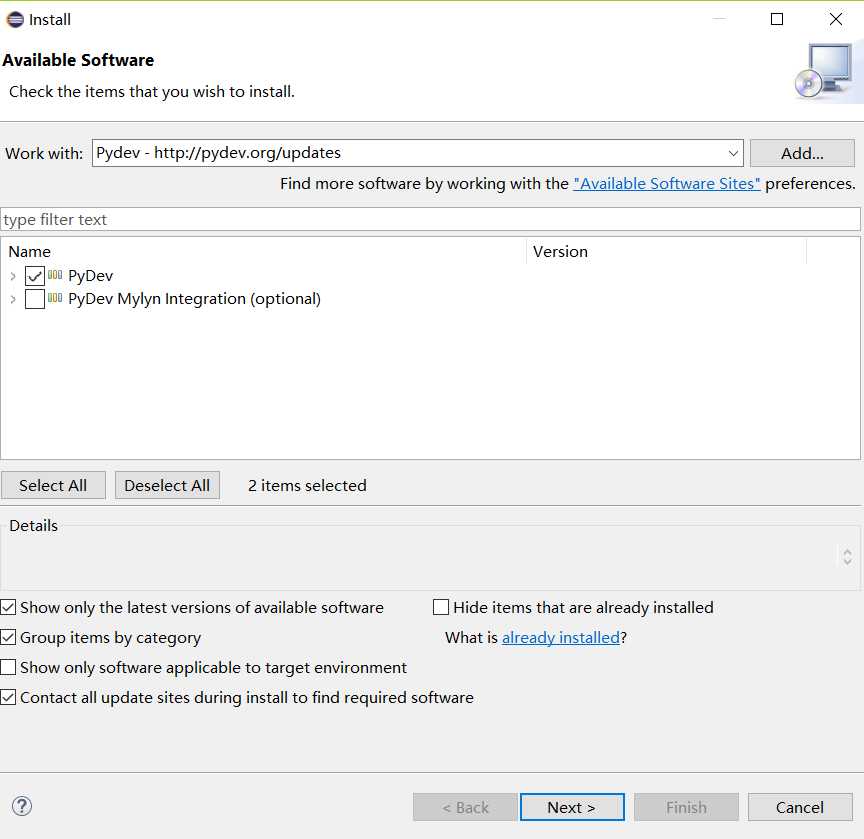Toggle Group items by category option
The width and height of the screenshot is (864, 839).
tap(9, 637)
